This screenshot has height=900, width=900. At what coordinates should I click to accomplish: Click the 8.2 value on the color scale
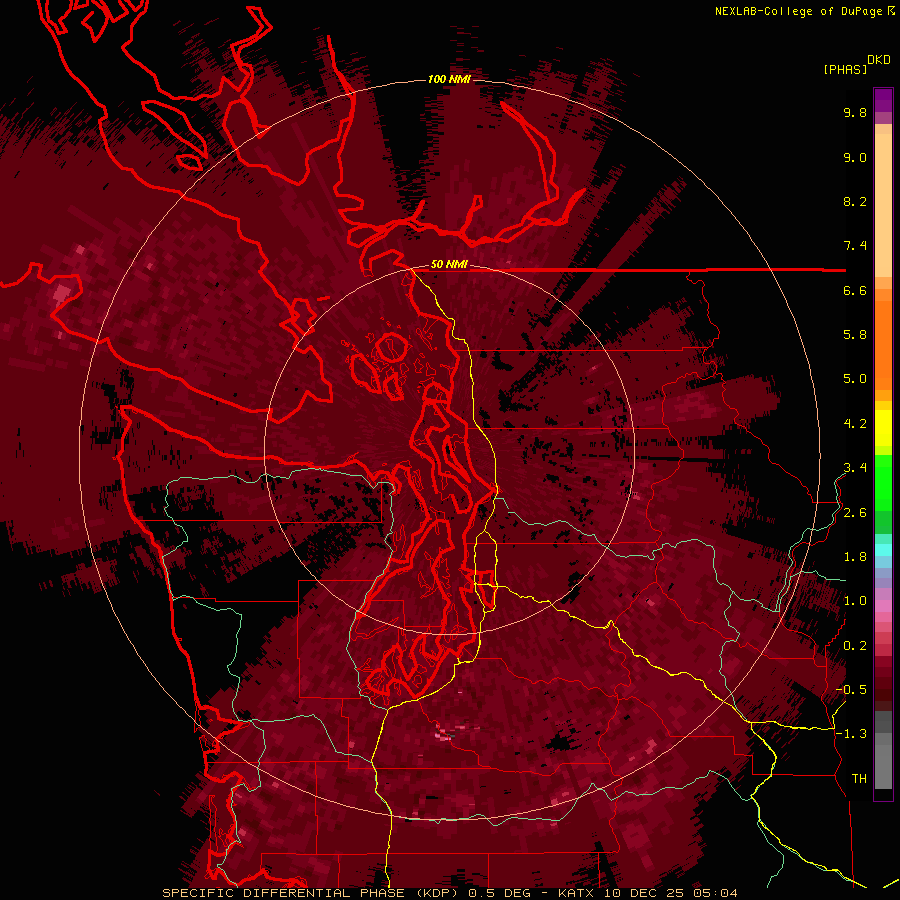coord(855,202)
